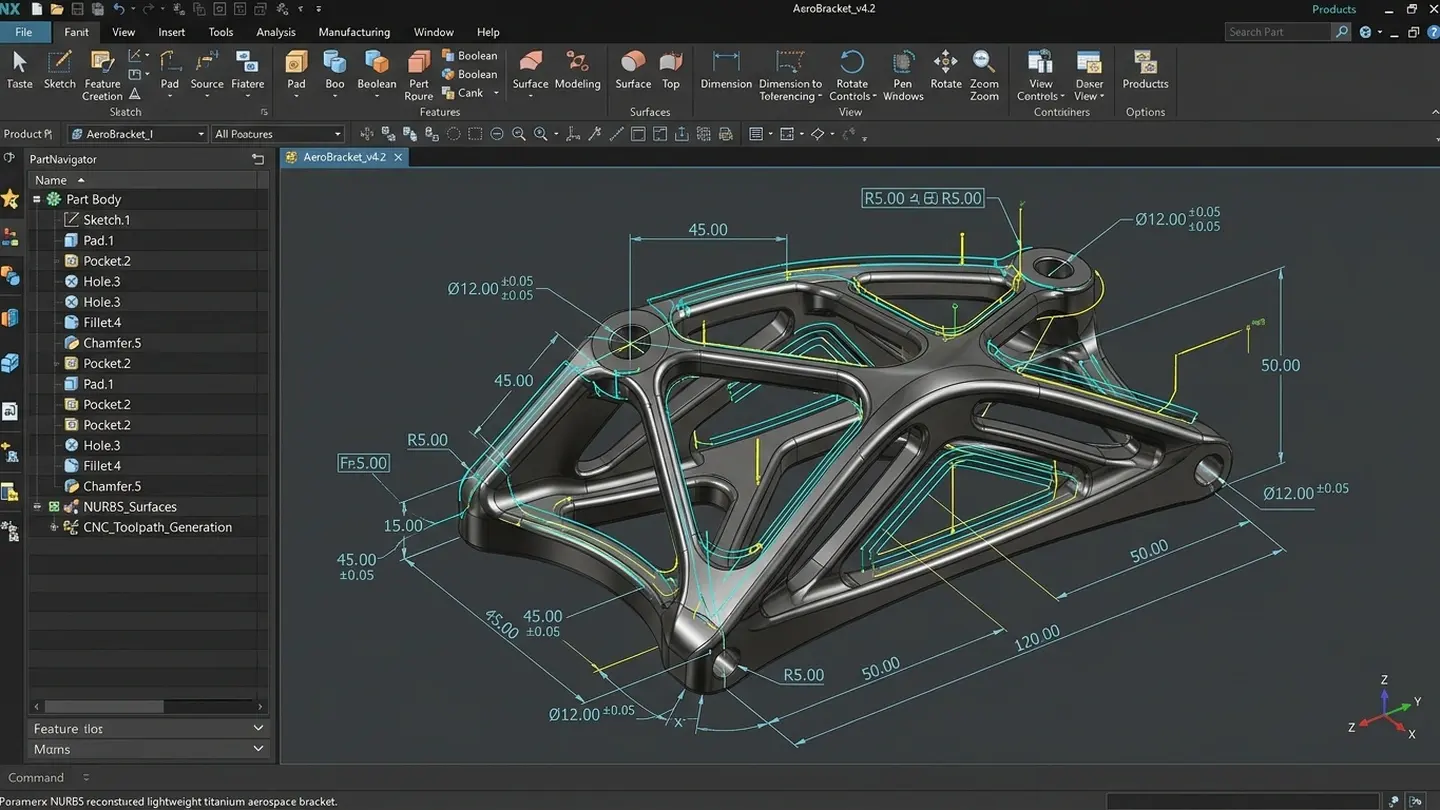Viewport: 1440px width, 810px height.
Task: Click the Pert Roure tool
Action: 419,75
